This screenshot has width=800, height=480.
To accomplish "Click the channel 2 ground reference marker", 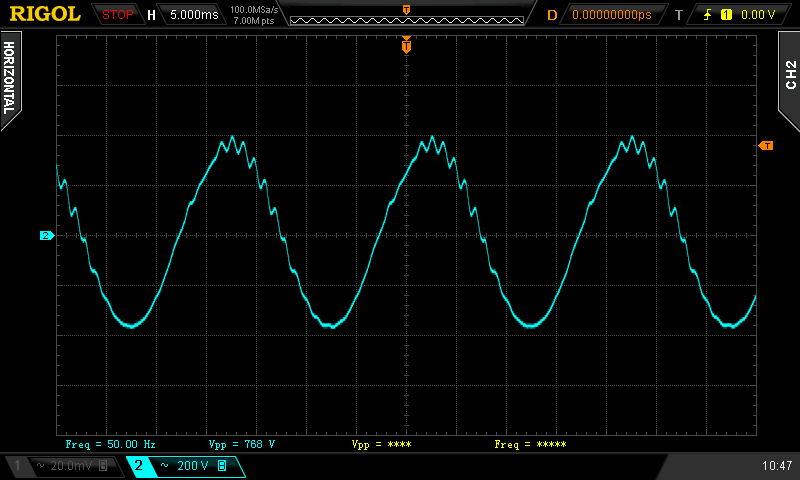I will pos(46,236).
